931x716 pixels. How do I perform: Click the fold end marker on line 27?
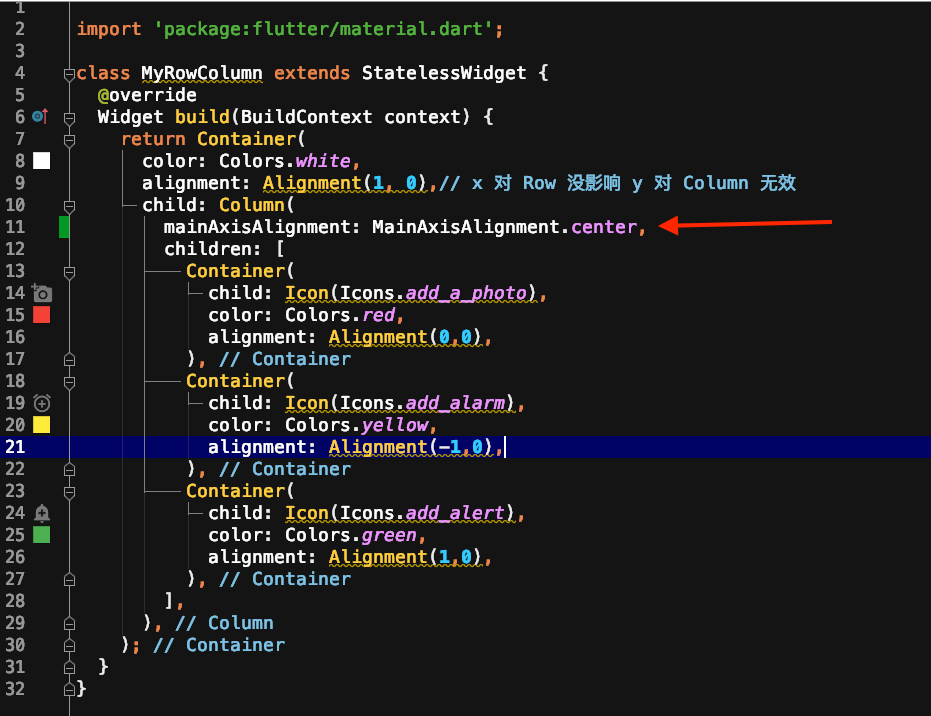(x=69, y=579)
